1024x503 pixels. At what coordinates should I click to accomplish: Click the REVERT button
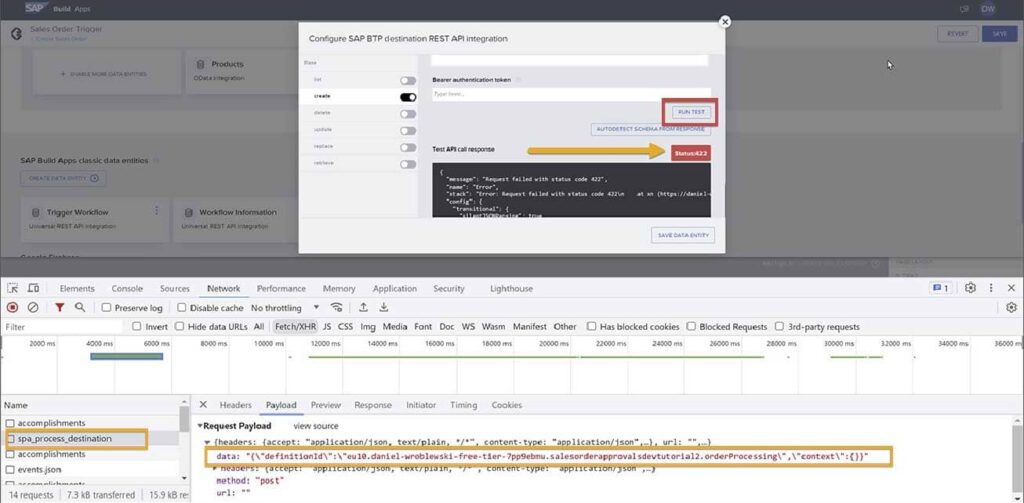[x=957, y=34]
